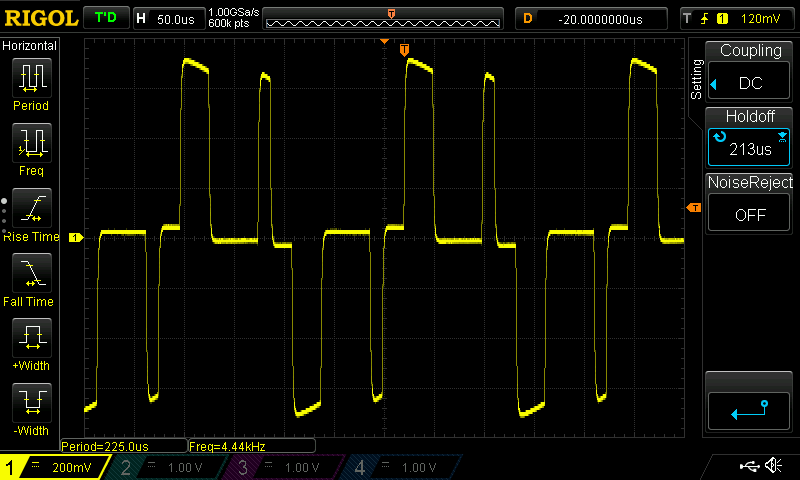Click the Horizontal menu header
Image resolution: width=800 pixels, height=480 pixels.
(30, 46)
